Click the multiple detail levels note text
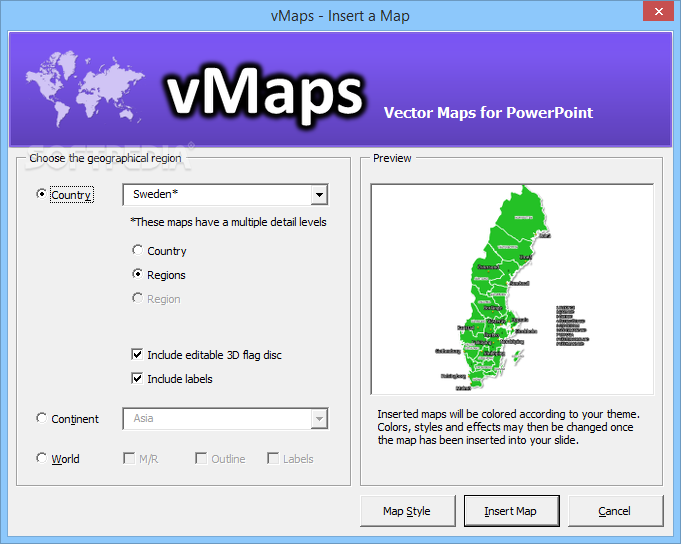681x544 pixels. point(228,222)
